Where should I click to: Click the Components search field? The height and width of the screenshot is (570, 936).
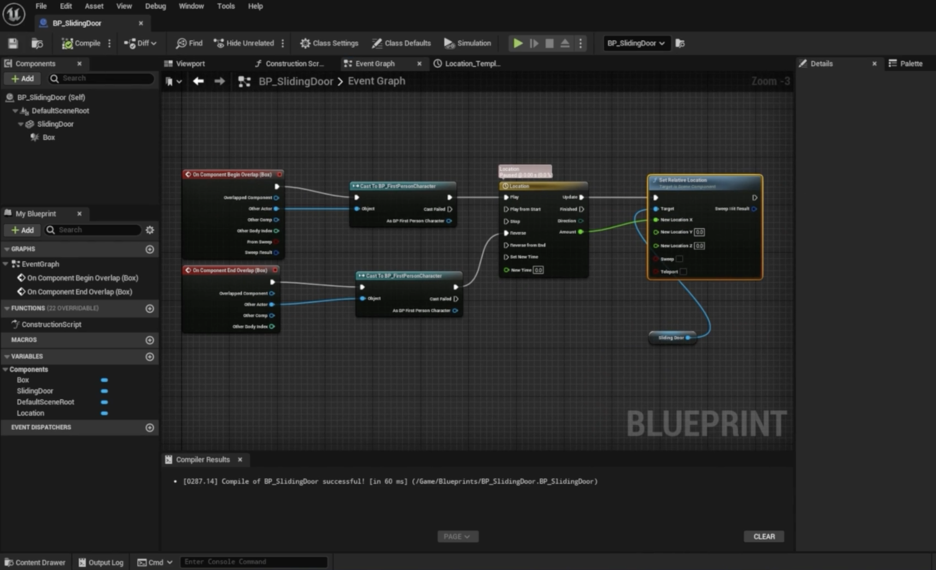(101, 78)
